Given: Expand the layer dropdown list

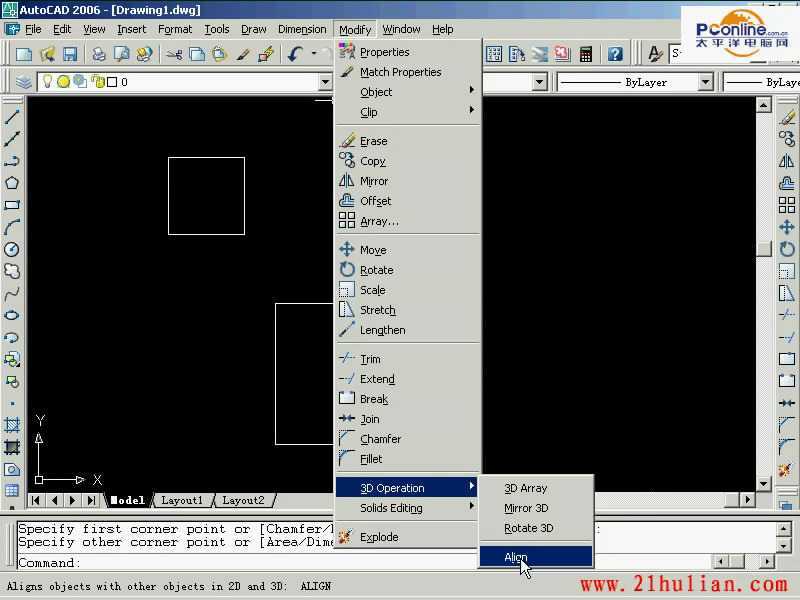Looking at the screenshot, I should coord(325,82).
